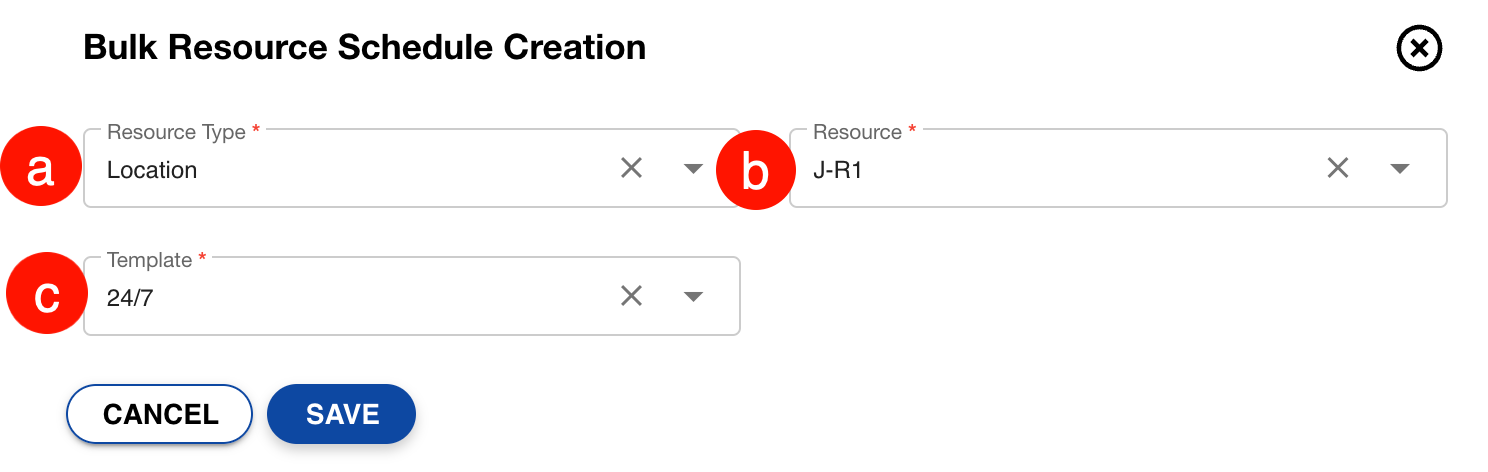Close the Bulk Resource Schedule Creation dialog

pos(1419,49)
